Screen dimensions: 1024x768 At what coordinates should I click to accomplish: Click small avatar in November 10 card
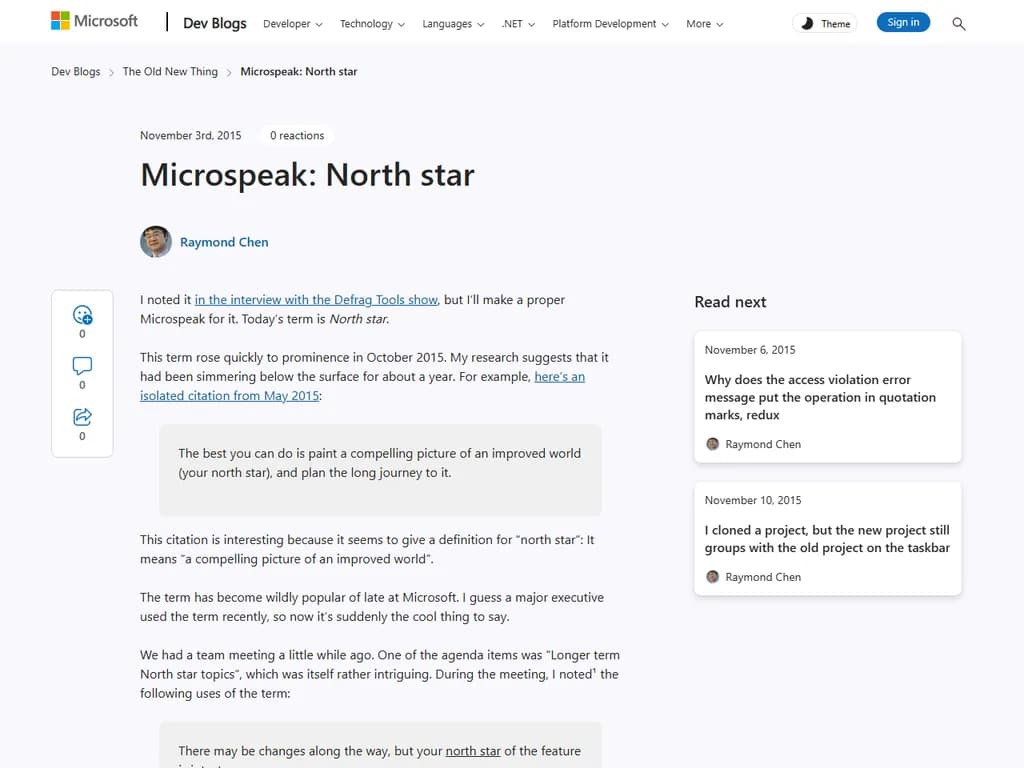pyautogui.click(x=713, y=577)
